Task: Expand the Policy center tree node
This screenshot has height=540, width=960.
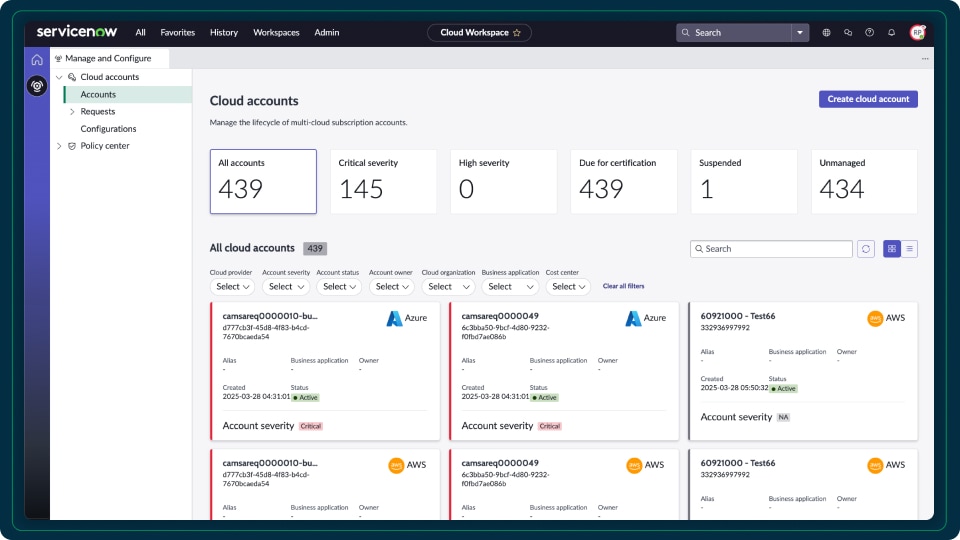Action: [x=59, y=146]
